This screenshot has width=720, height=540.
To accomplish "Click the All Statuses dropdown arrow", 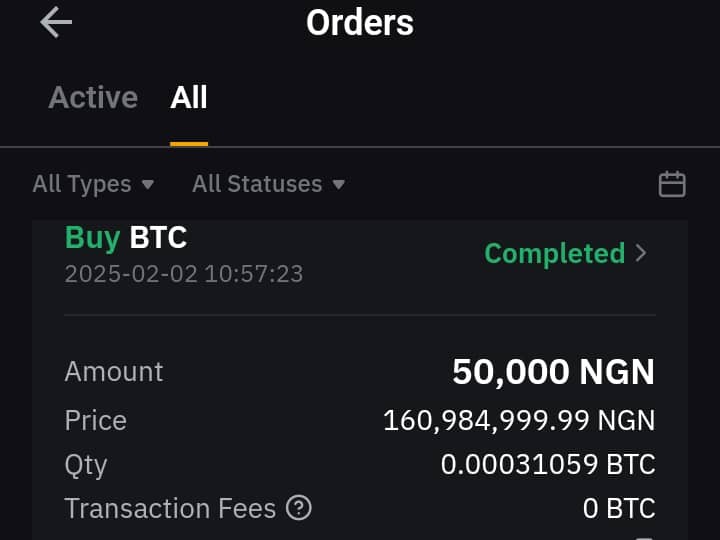I will click(x=338, y=185).
